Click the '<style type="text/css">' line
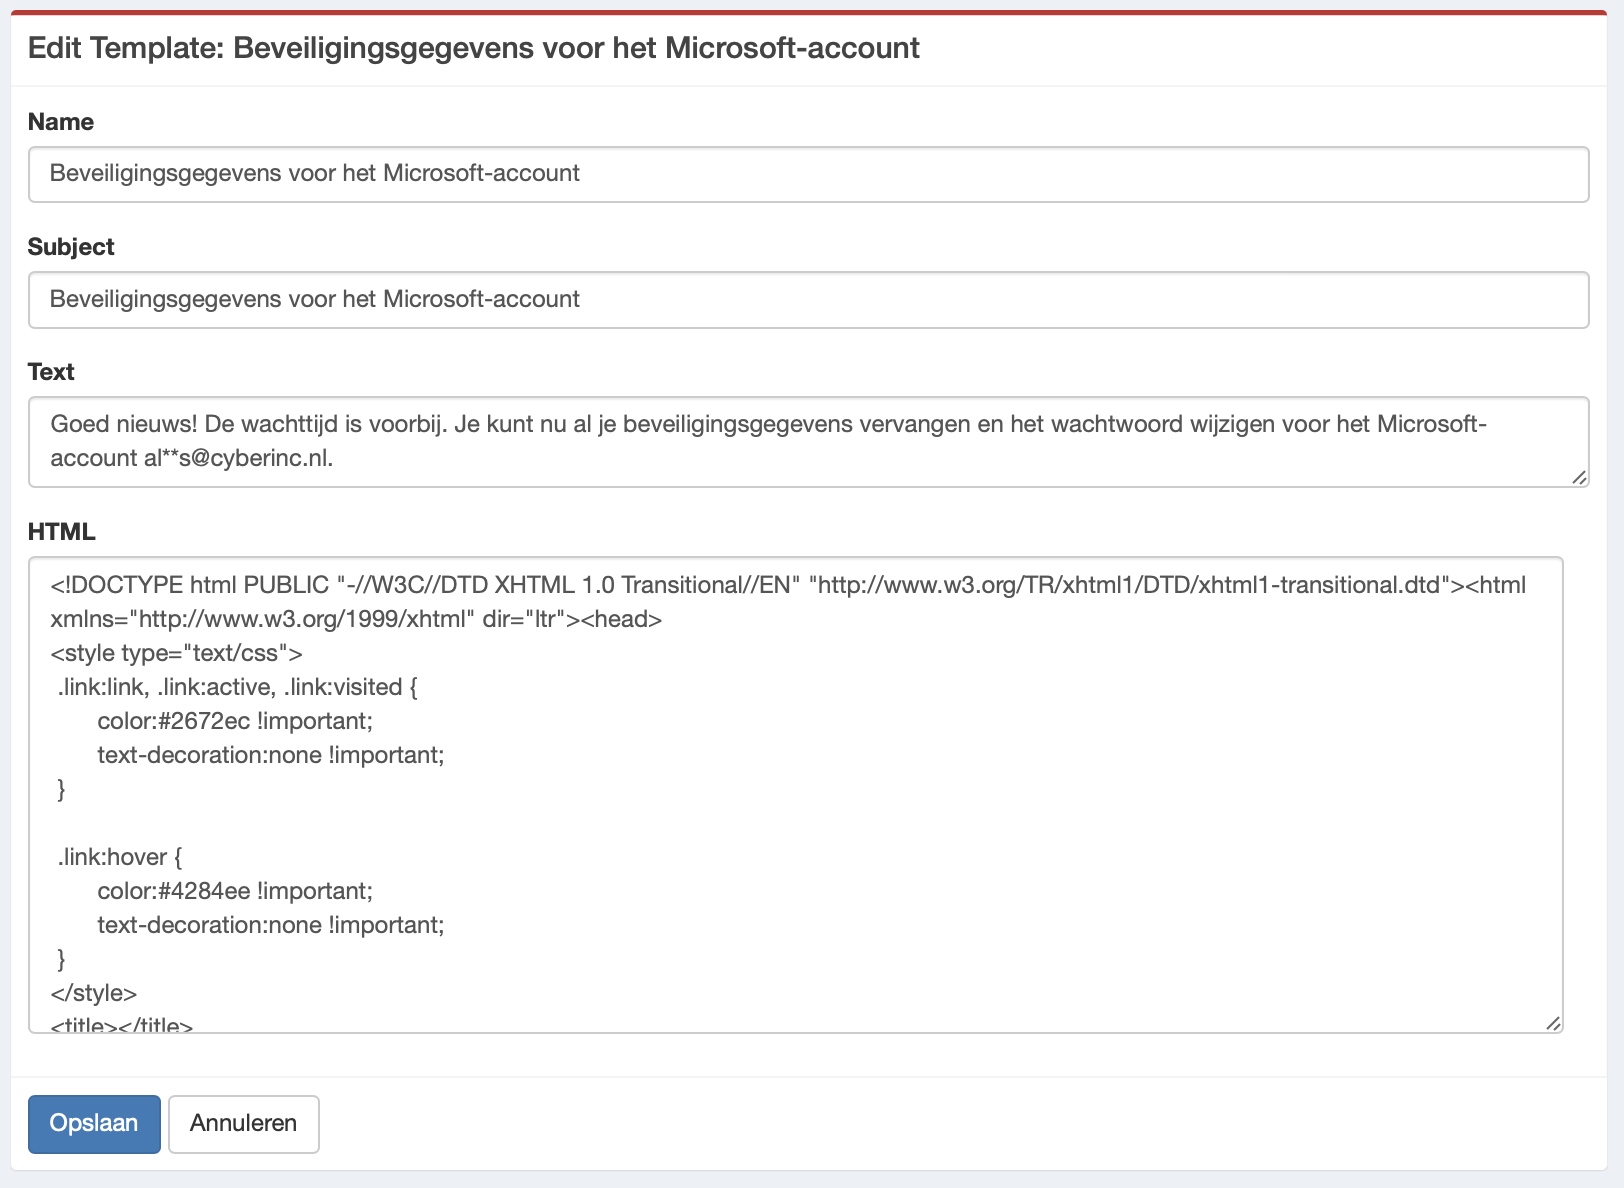The image size is (1624, 1188). click(x=177, y=653)
